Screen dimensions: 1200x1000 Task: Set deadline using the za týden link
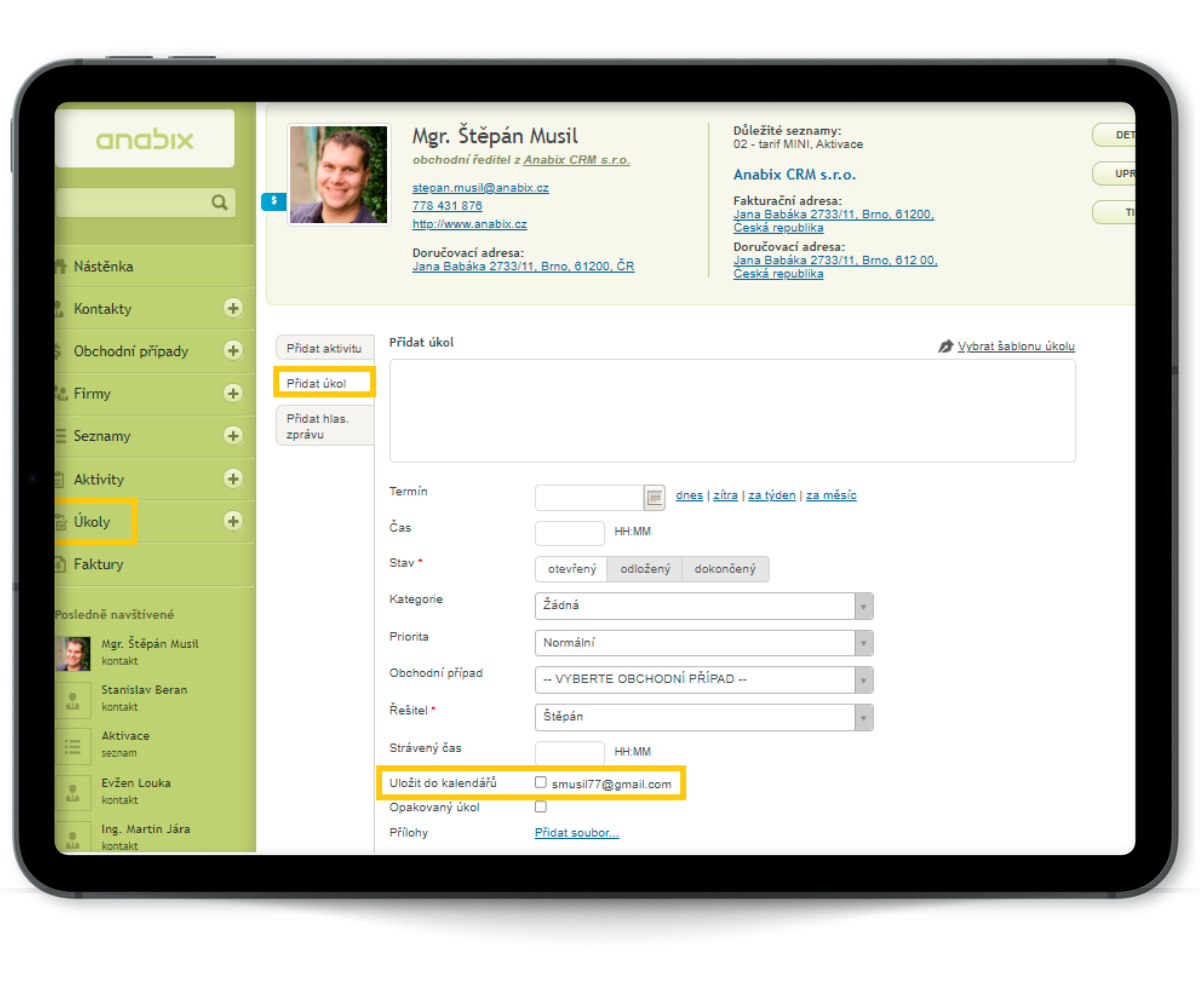772,495
